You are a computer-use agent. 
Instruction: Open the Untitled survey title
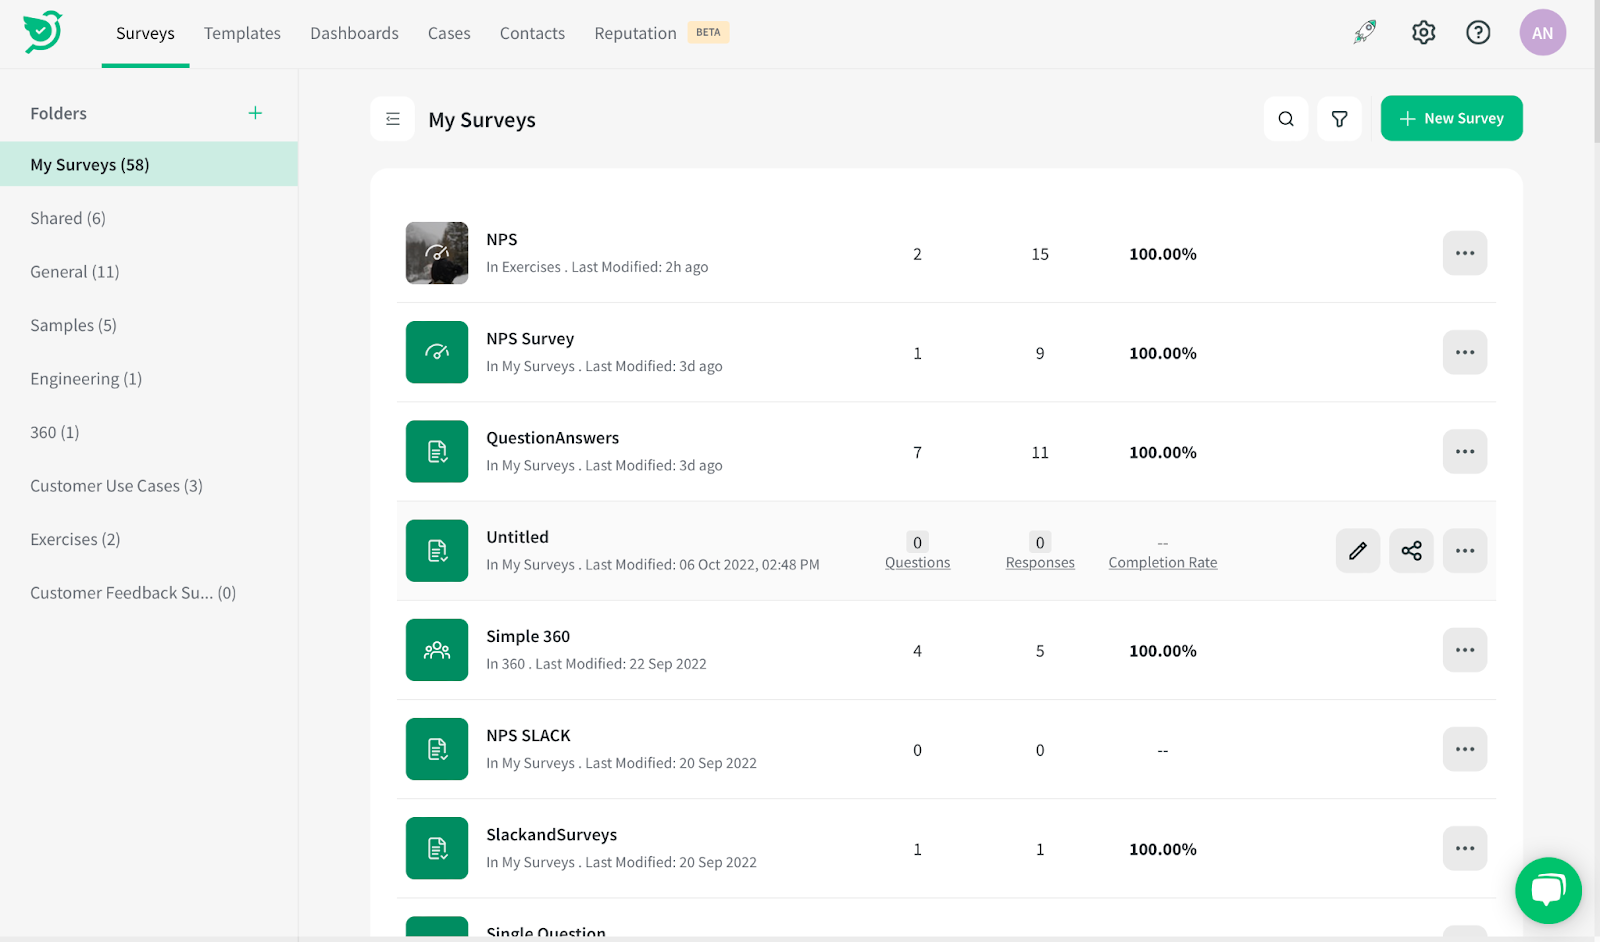click(517, 537)
